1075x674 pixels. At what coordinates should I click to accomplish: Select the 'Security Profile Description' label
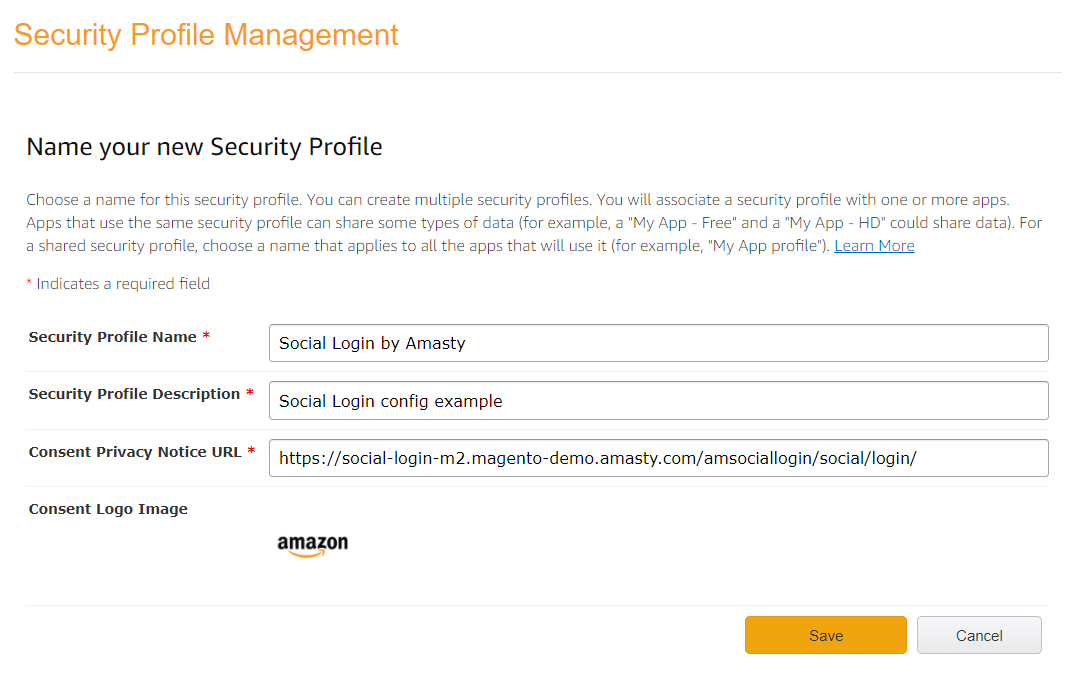134,394
